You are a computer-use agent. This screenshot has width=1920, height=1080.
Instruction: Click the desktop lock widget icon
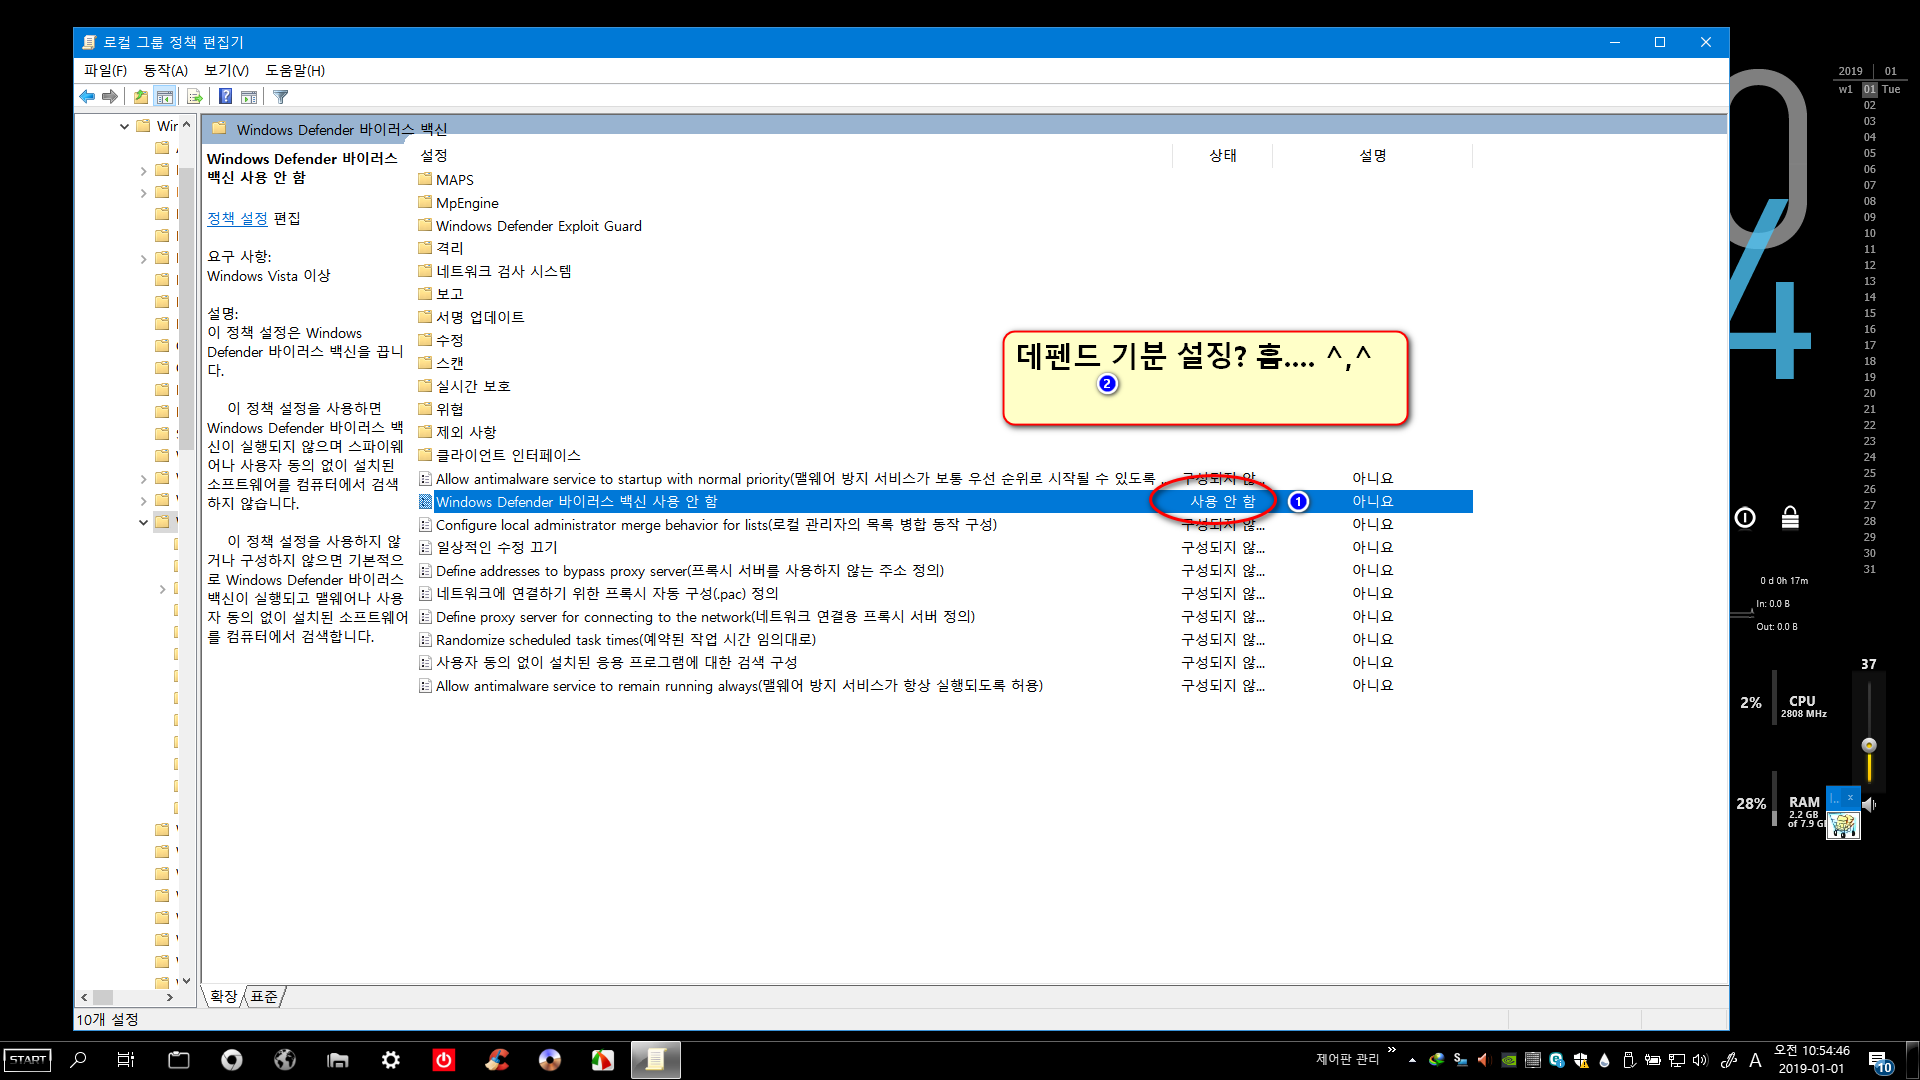click(x=1790, y=517)
